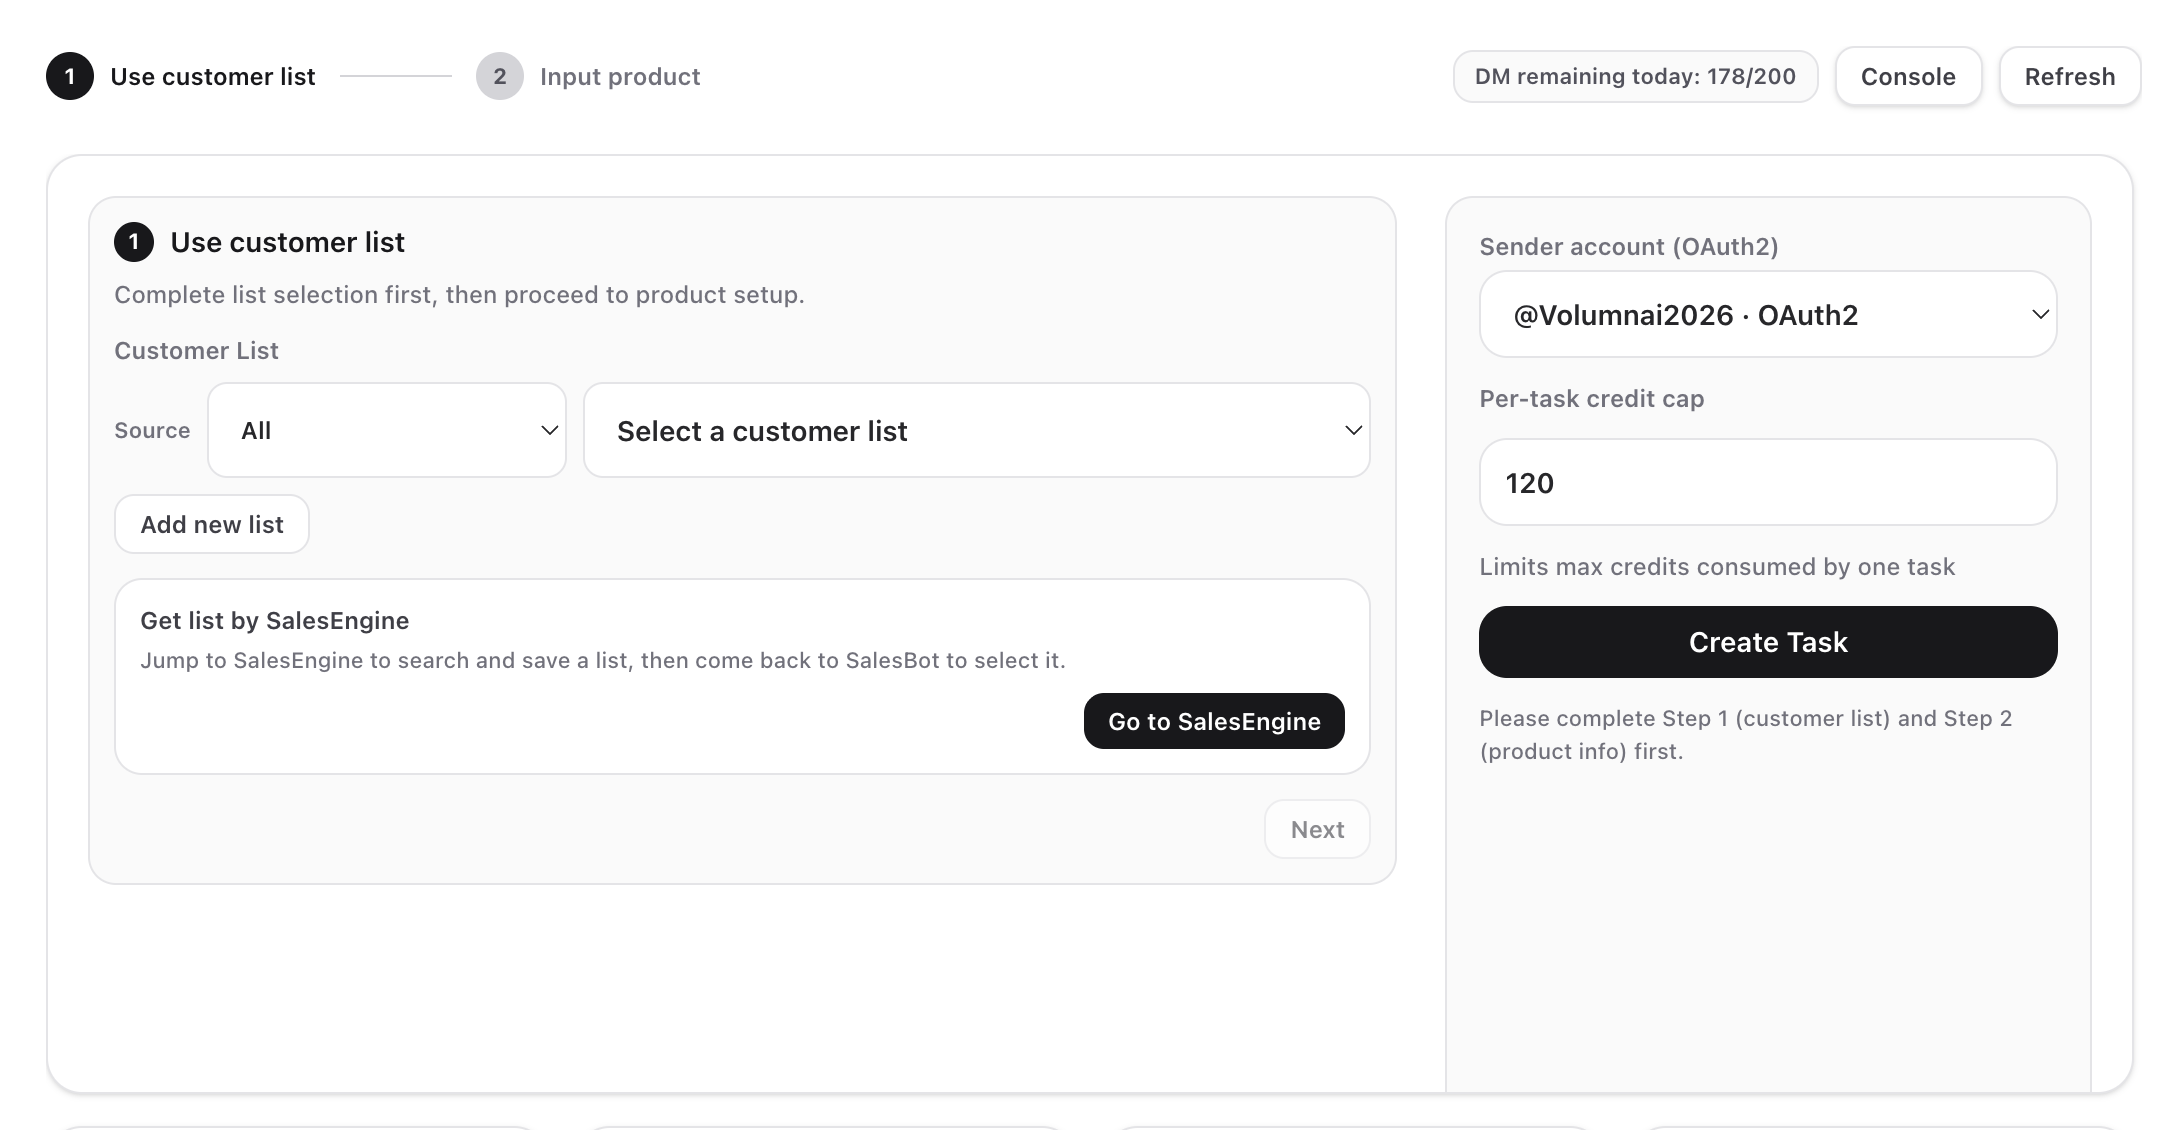Open the Source All dropdown
This screenshot has width=2168, height=1130.
[x=386, y=430]
